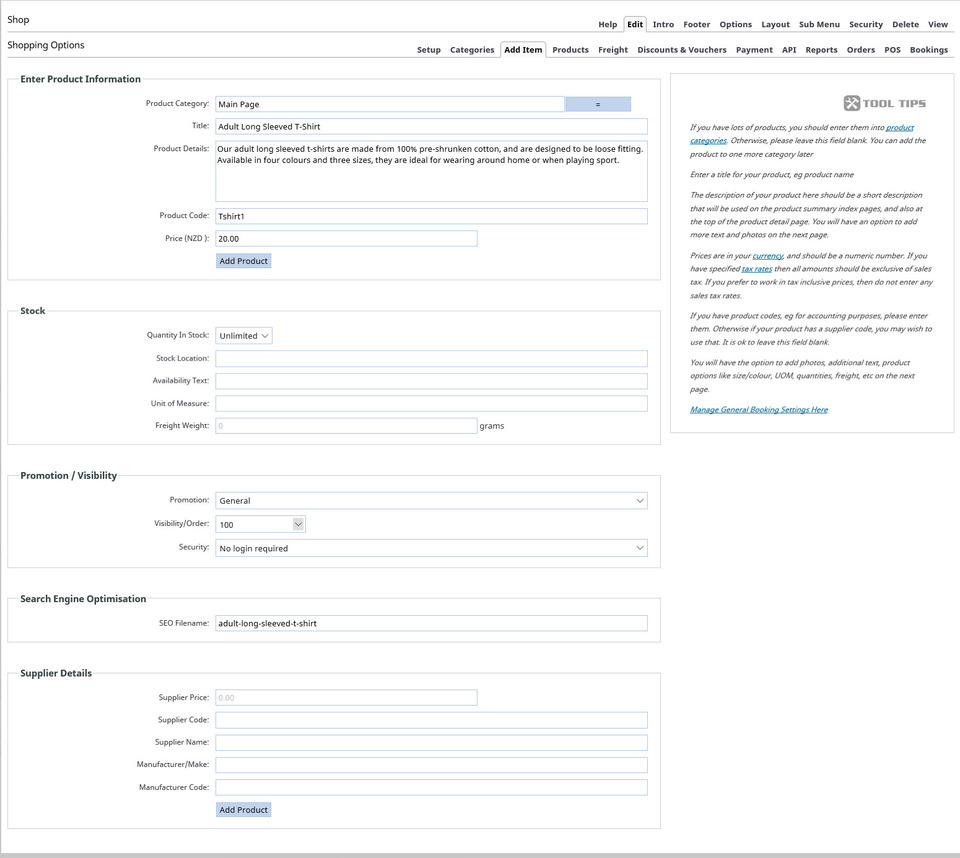
Task: Go to the Options tab
Action: (x=735, y=24)
